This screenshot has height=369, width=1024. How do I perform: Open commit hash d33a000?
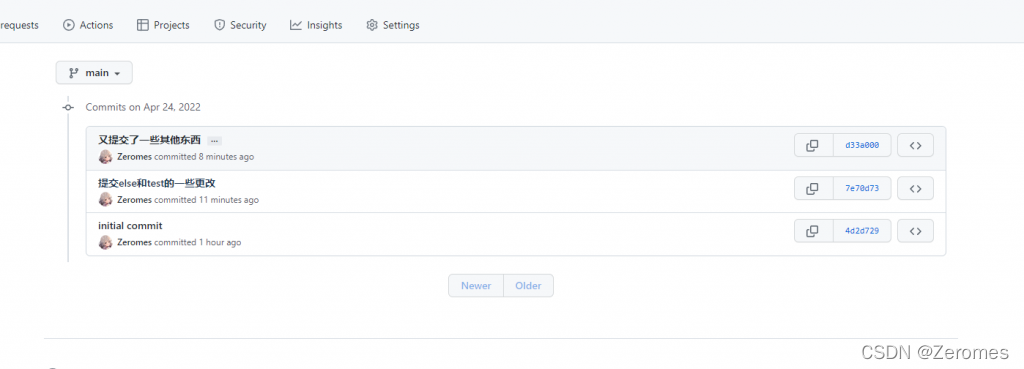tap(862, 146)
